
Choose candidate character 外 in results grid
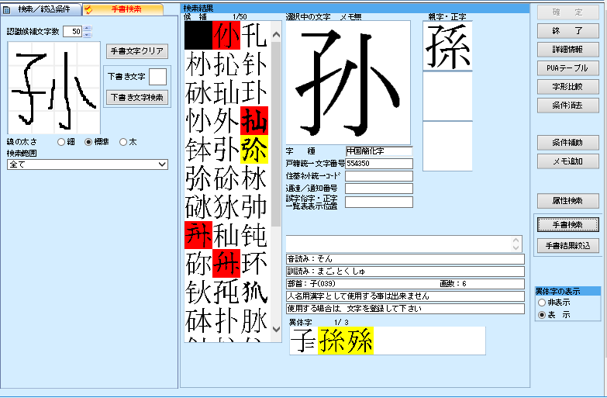pos(226,121)
